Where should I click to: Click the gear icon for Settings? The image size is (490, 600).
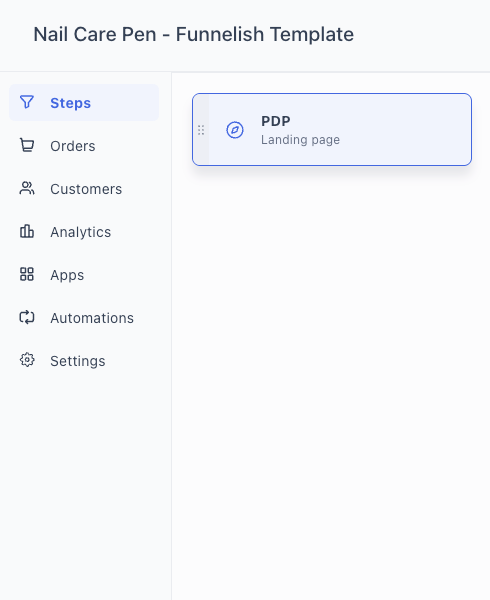[27, 360]
